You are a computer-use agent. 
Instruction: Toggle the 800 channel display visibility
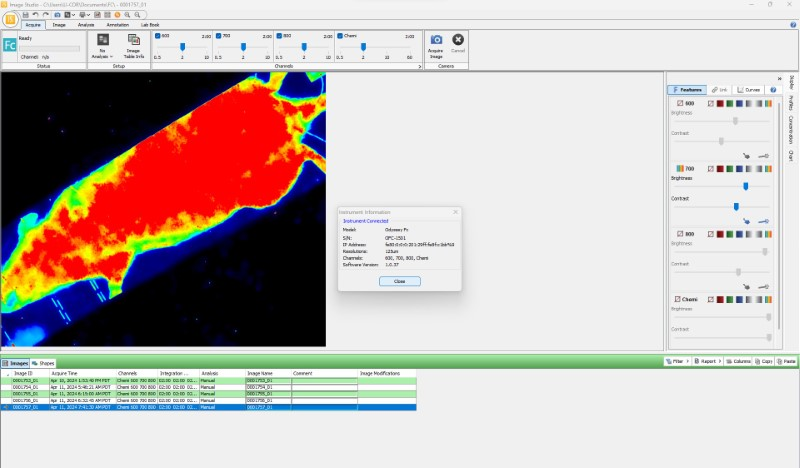pyautogui.click(x=680, y=234)
